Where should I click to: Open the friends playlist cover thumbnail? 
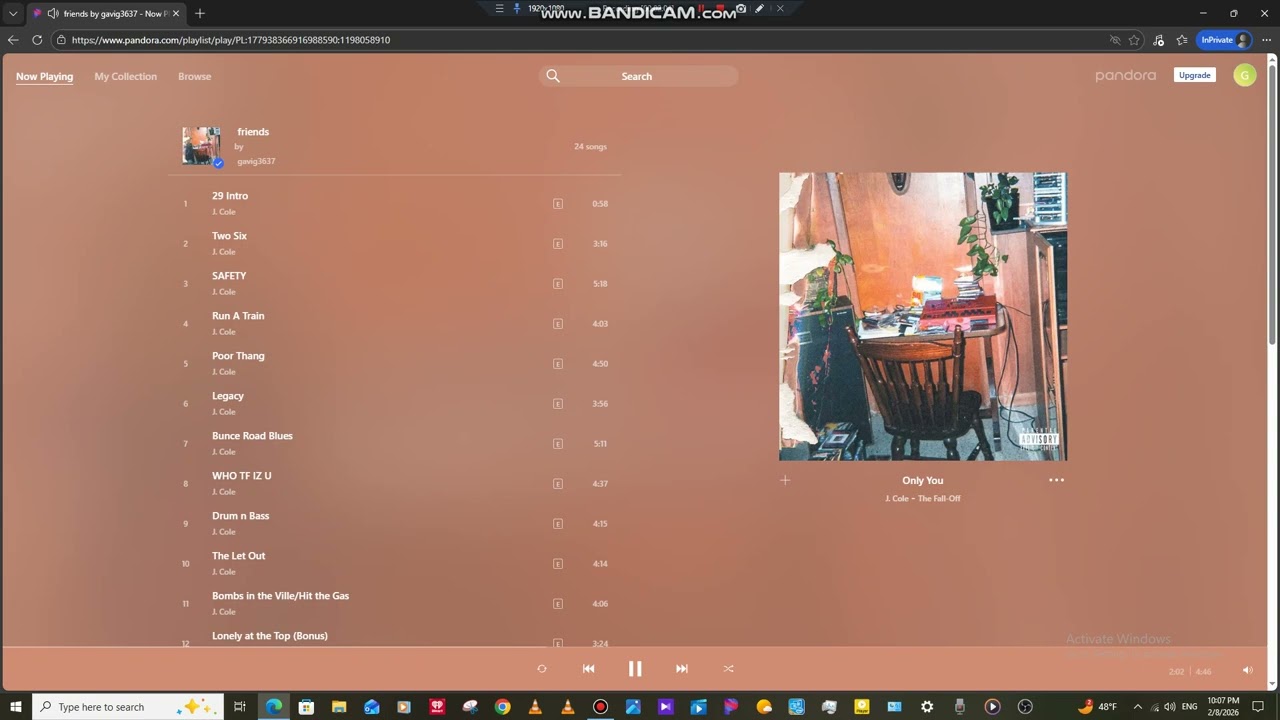coord(201,146)
